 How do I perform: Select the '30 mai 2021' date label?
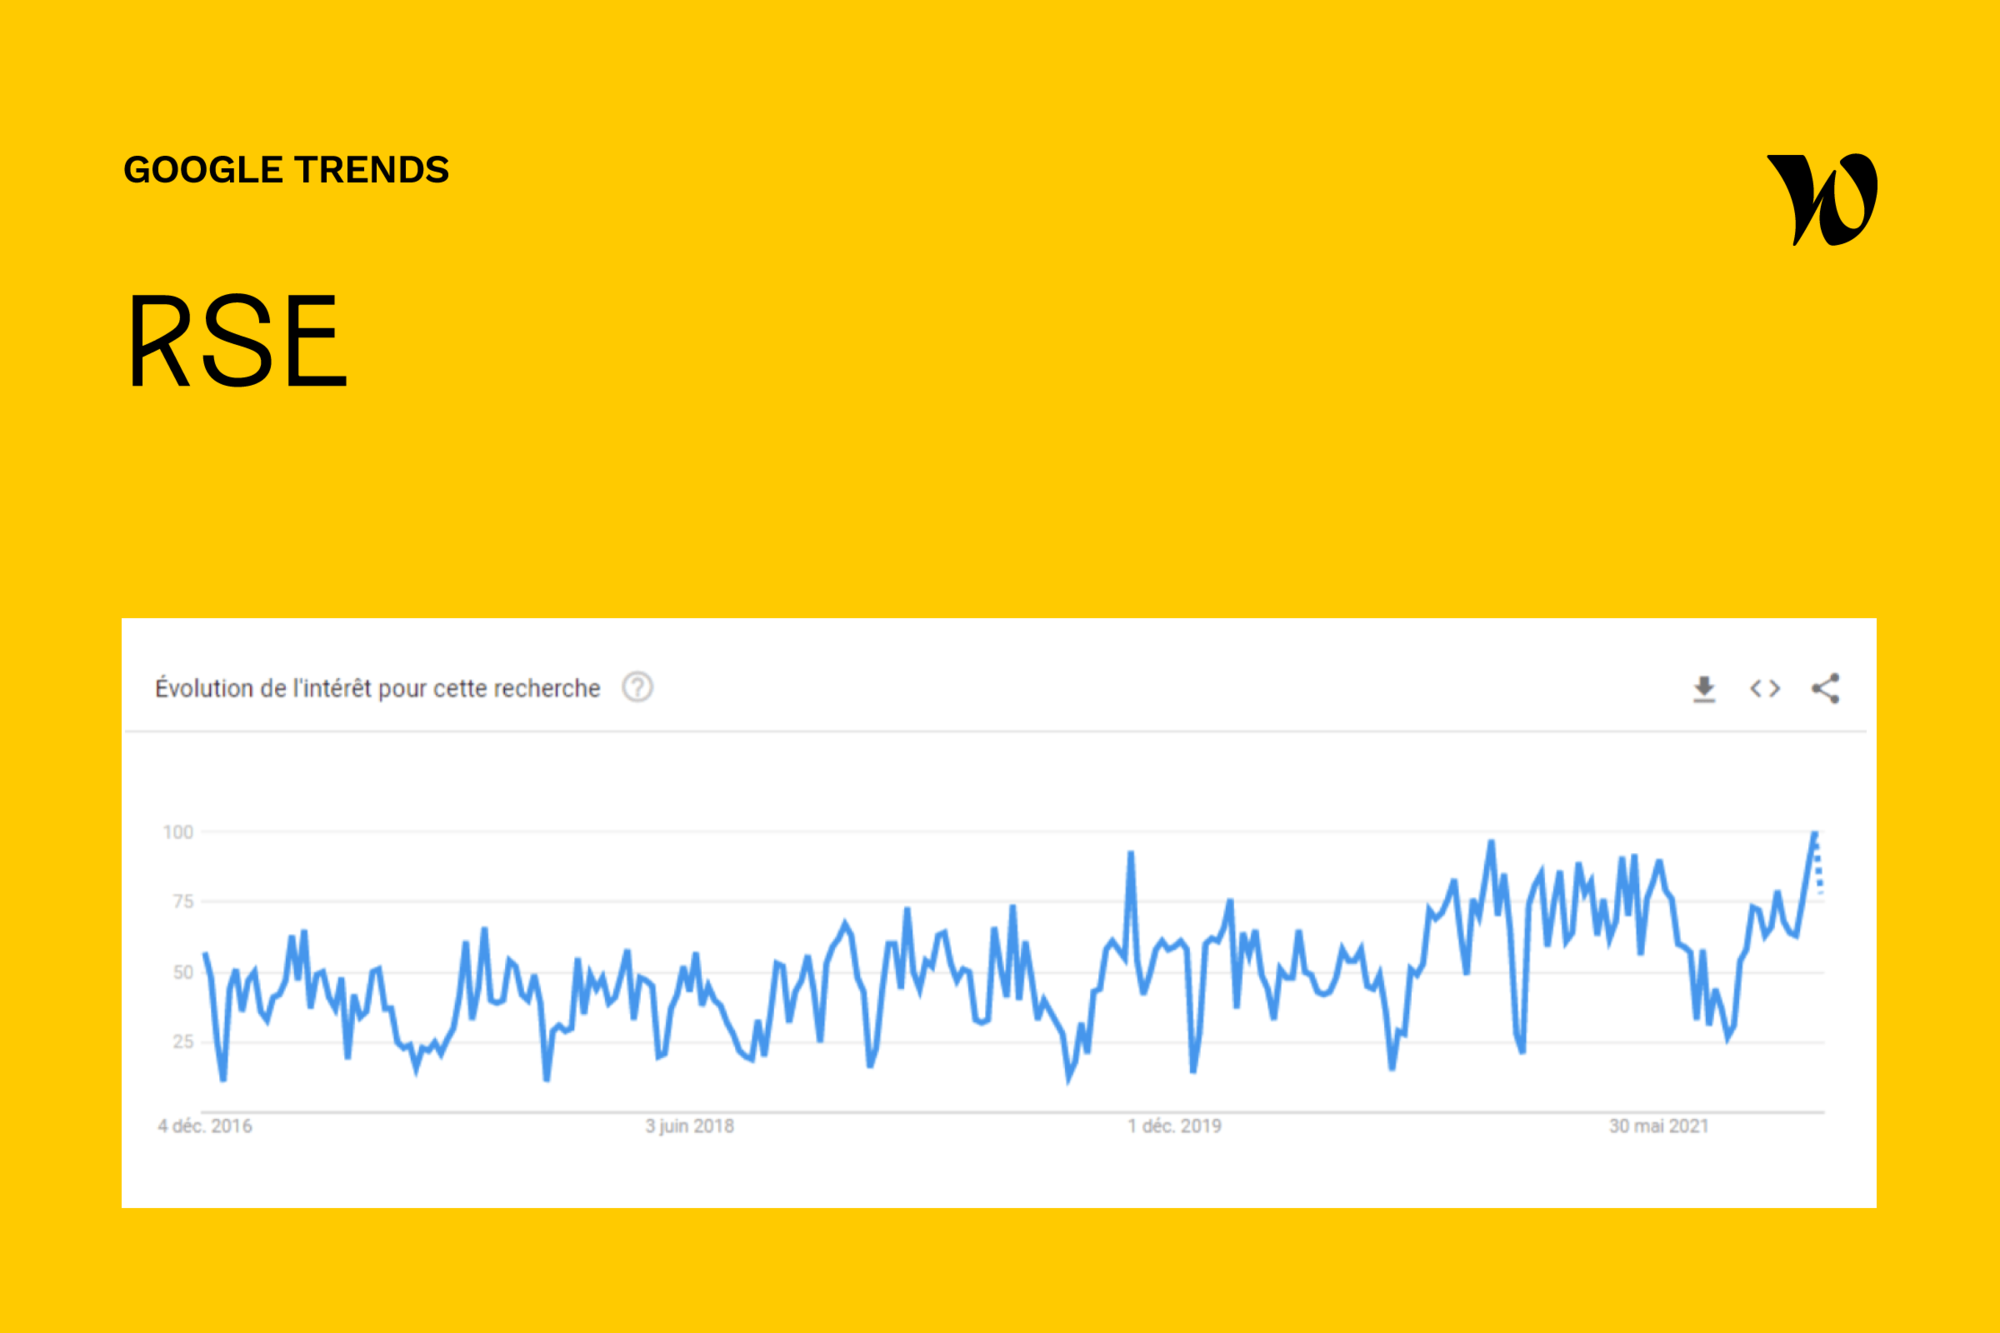[x=1658, y=1126]
